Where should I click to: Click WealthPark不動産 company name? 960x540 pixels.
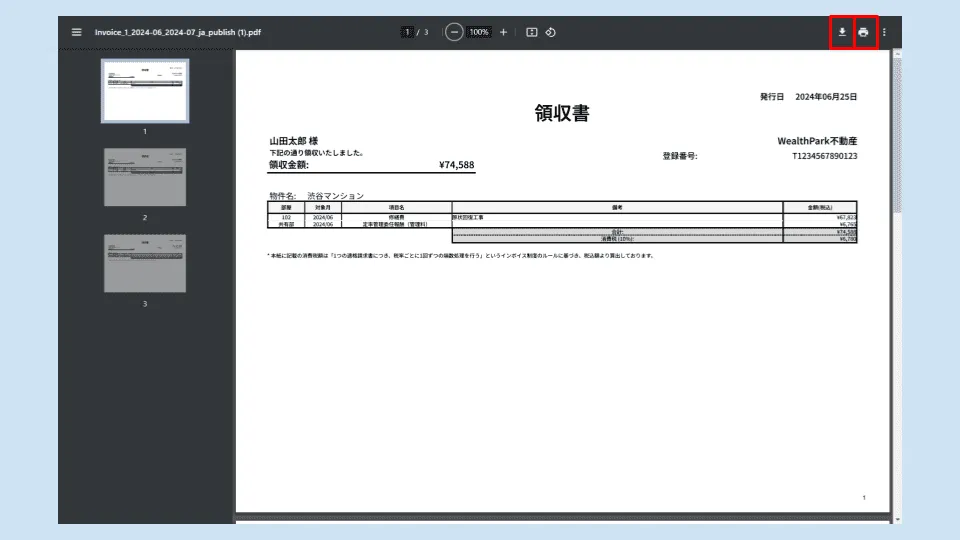point(817,141)
